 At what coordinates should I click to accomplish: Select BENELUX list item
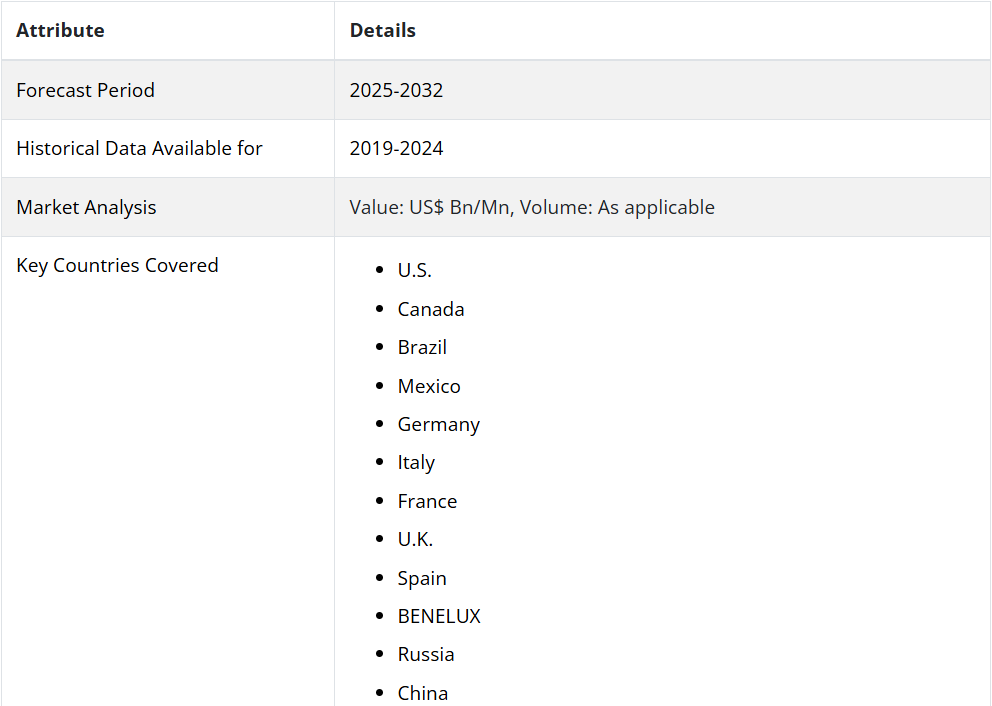pos(439,616)
